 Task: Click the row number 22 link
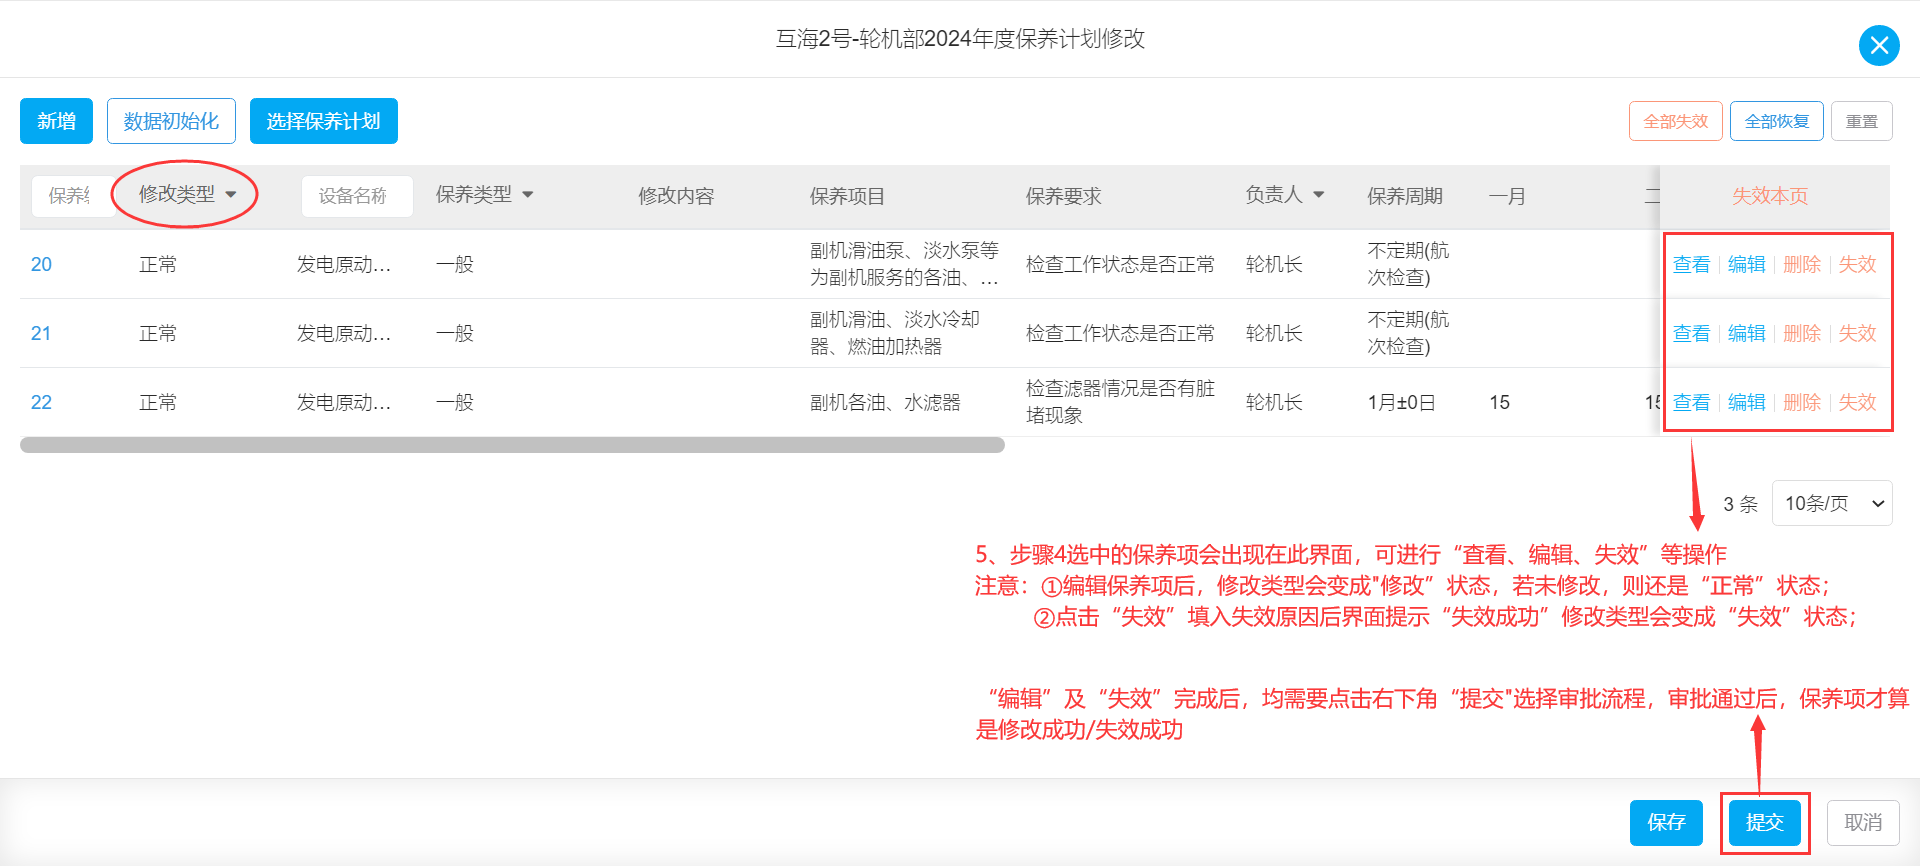coord(41,402)
